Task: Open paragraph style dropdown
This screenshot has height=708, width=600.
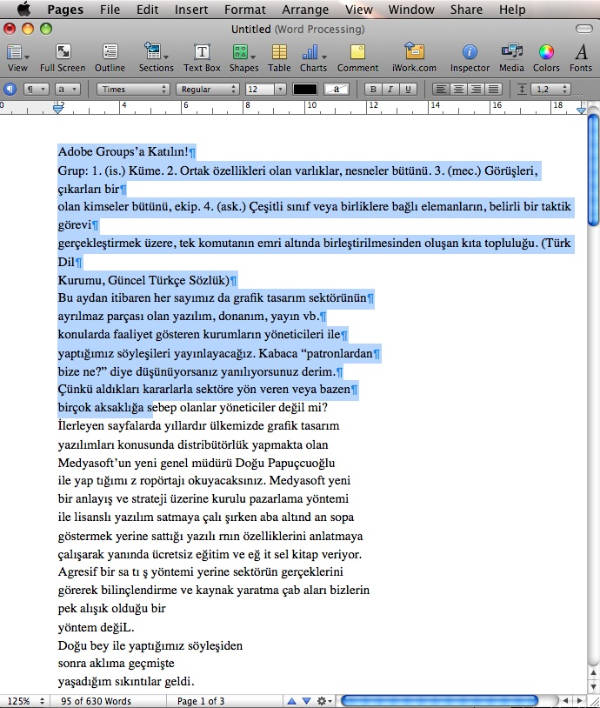Action: pyautogui.click(x=36, y=89)
